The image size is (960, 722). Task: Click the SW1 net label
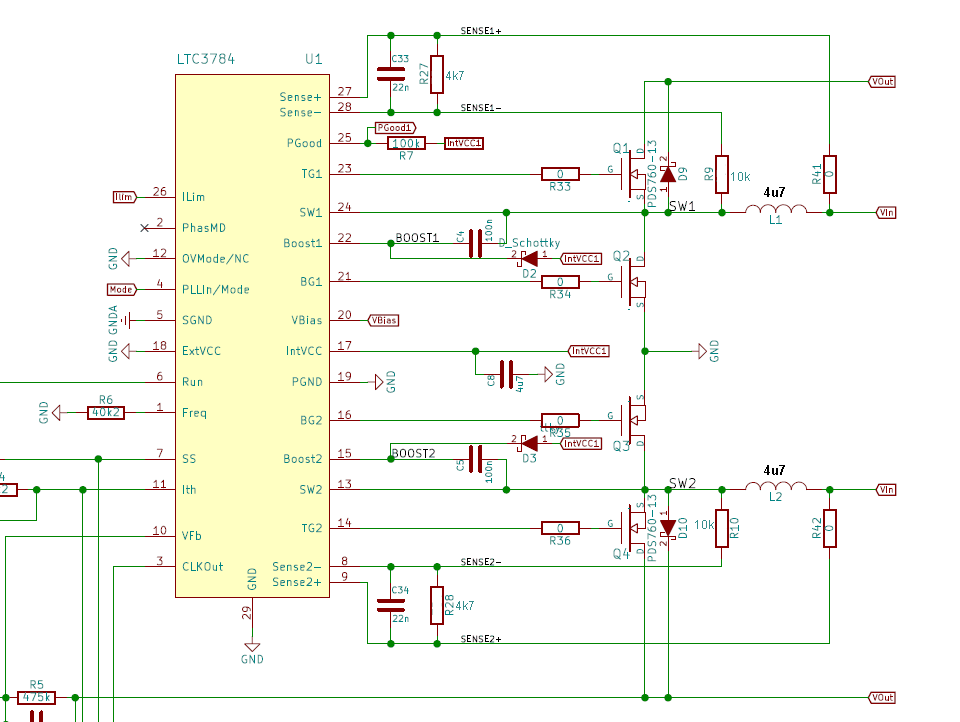pos(682,206)
